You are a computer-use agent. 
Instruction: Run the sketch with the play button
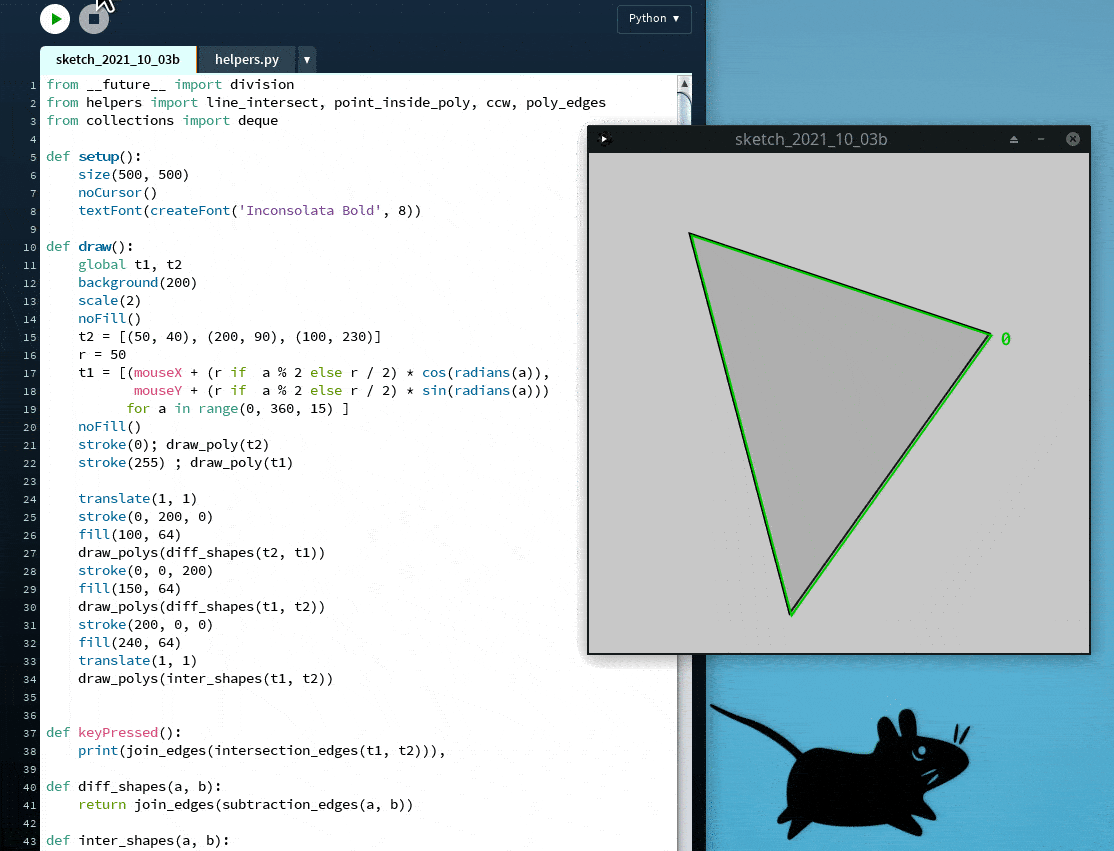[55, 18]
